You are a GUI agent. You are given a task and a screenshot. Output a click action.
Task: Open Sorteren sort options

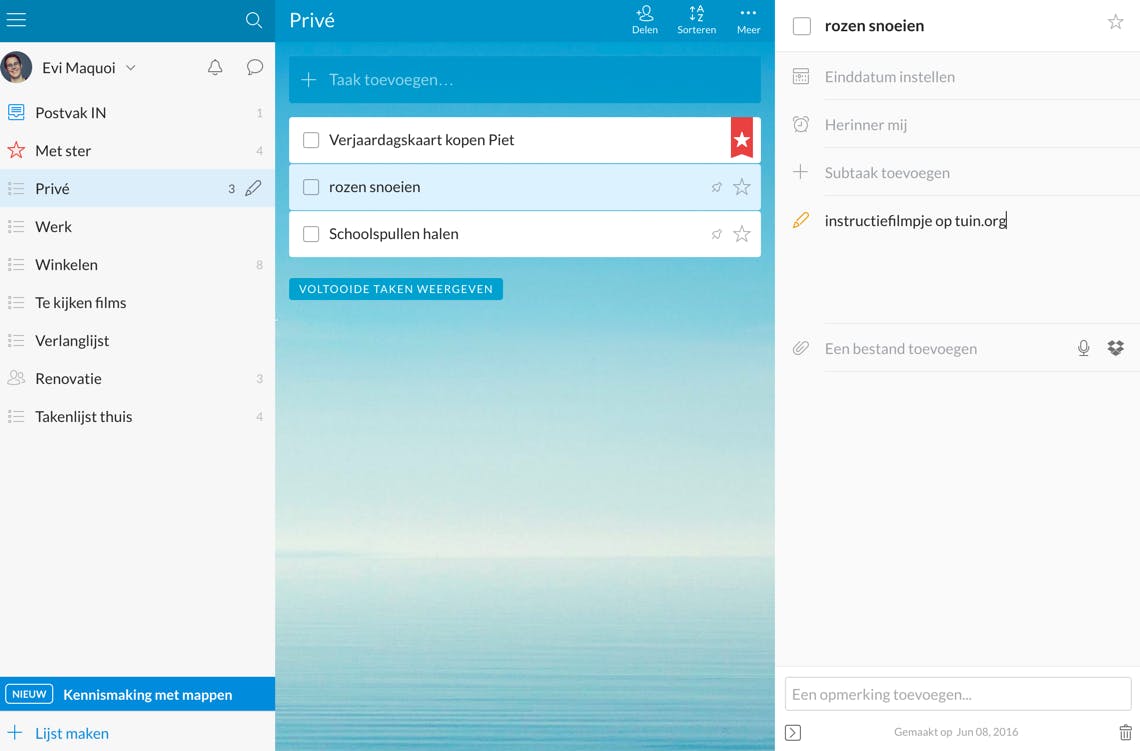pyautogui.click(x=697, y=20)
